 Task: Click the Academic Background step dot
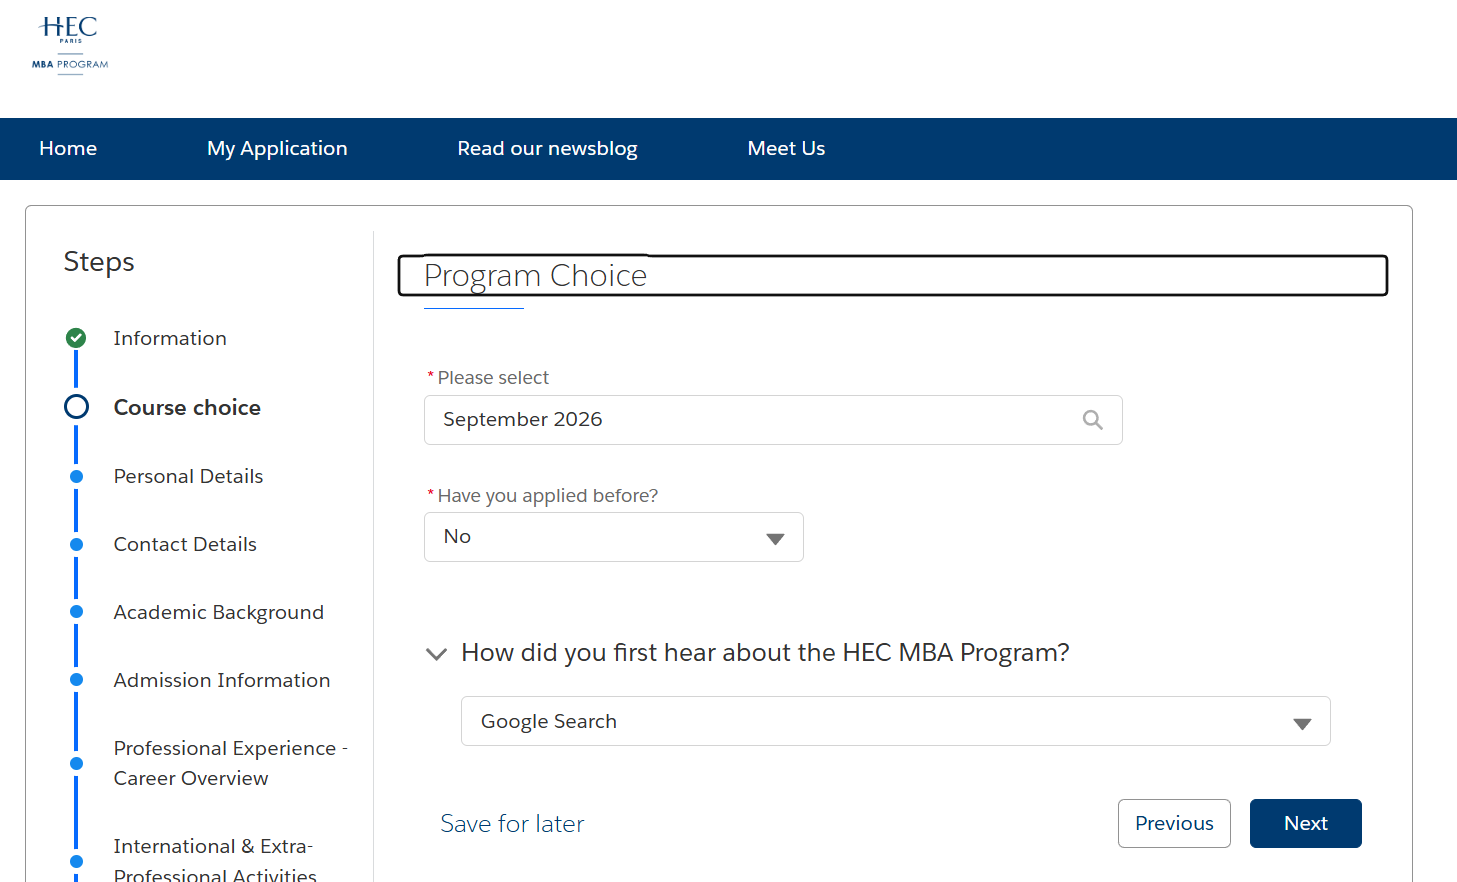[x=76, y=612]
